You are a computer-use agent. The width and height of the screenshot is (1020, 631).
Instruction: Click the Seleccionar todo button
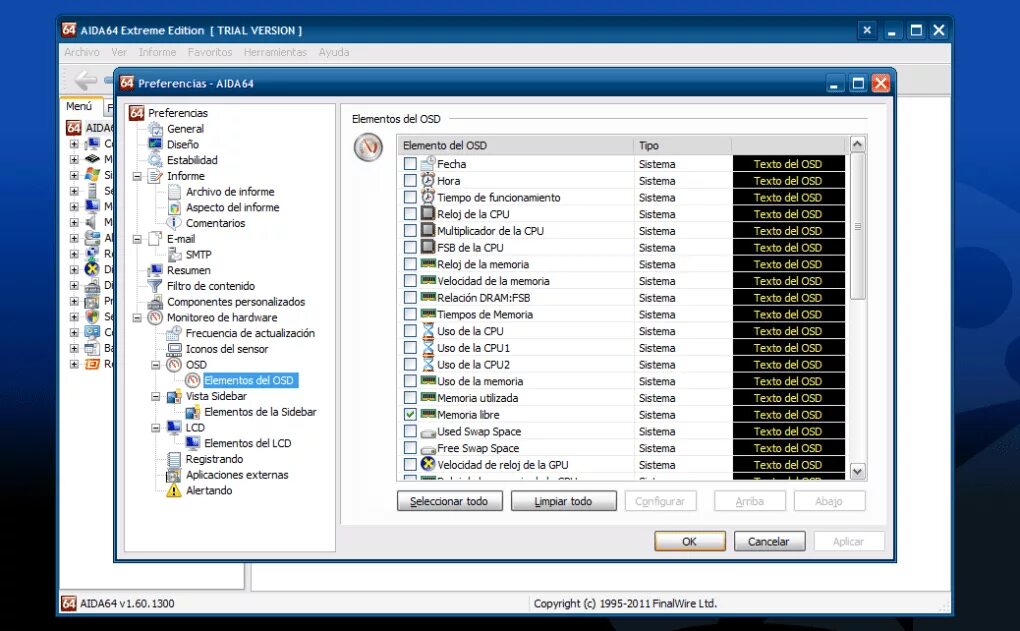tap(450, 501)
